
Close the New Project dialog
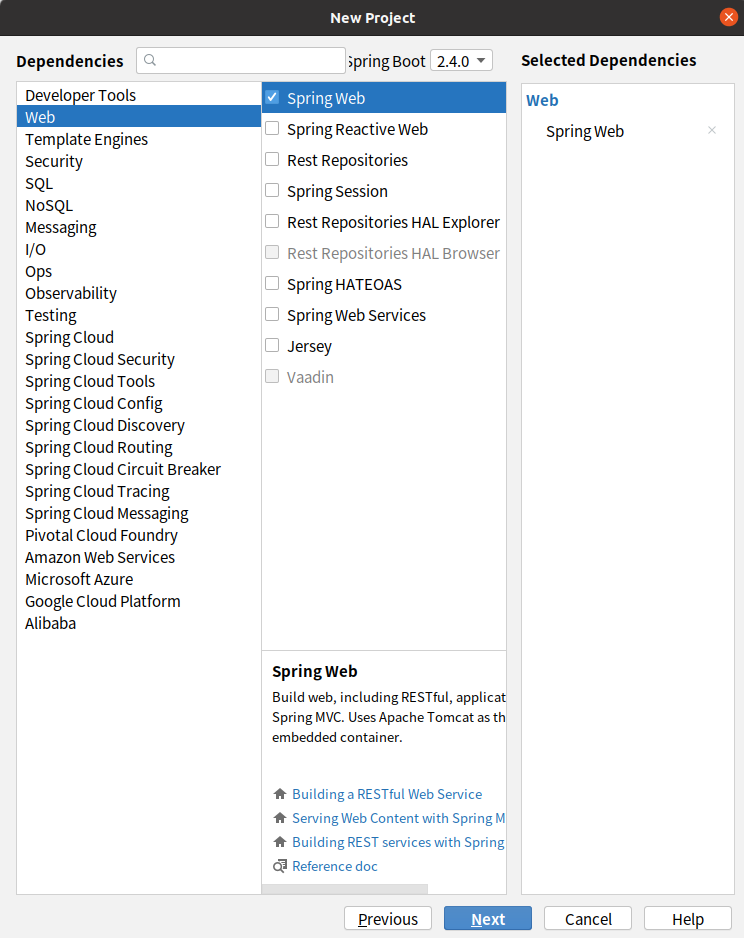728,17
